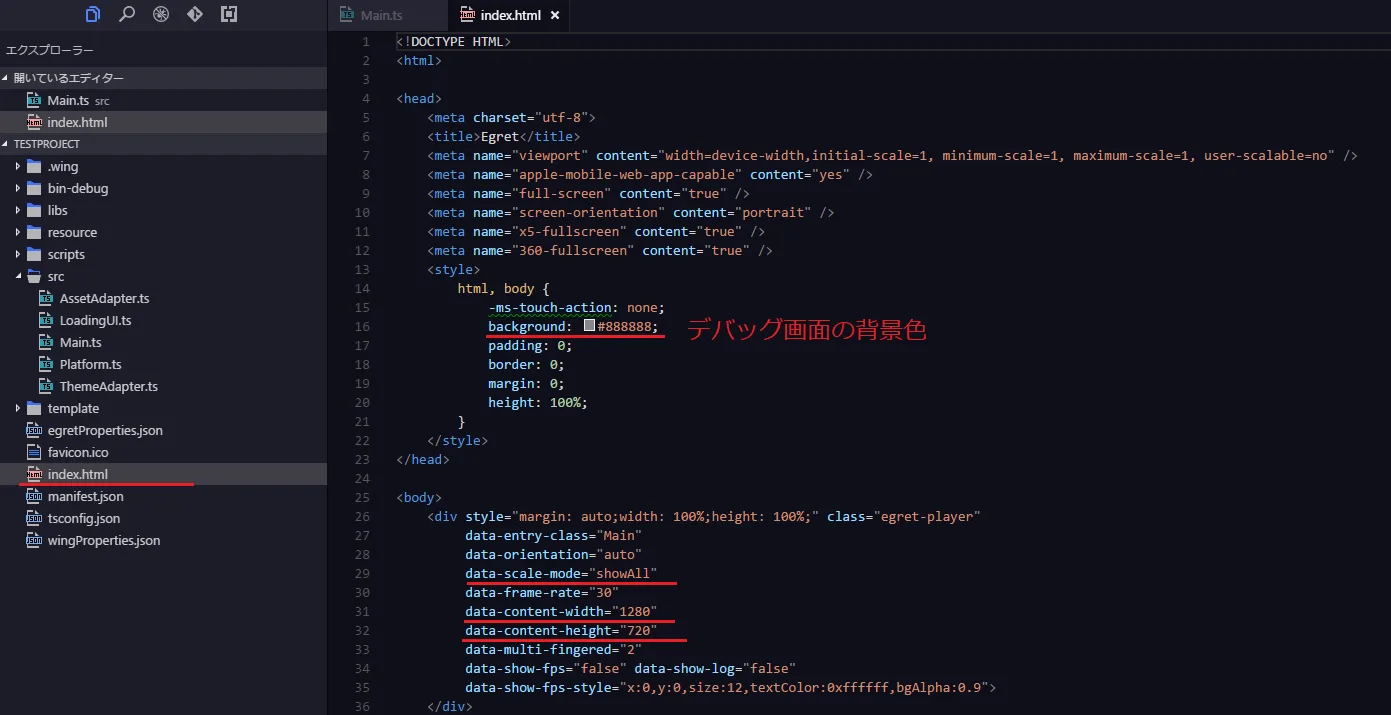Screen dimensions: 1391x715
Task: Open the Explorer files icon
Action: click(x=93, y=14)
